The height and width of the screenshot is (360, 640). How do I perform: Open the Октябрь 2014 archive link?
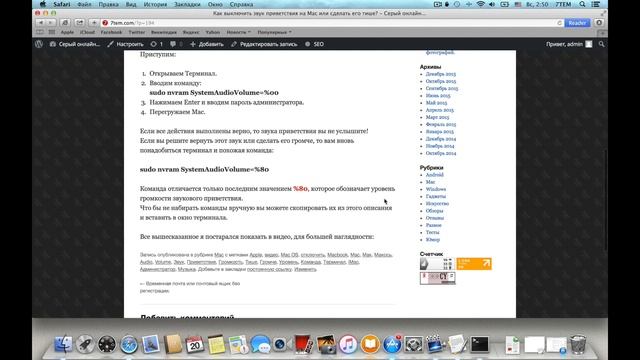tap(441, 153)
